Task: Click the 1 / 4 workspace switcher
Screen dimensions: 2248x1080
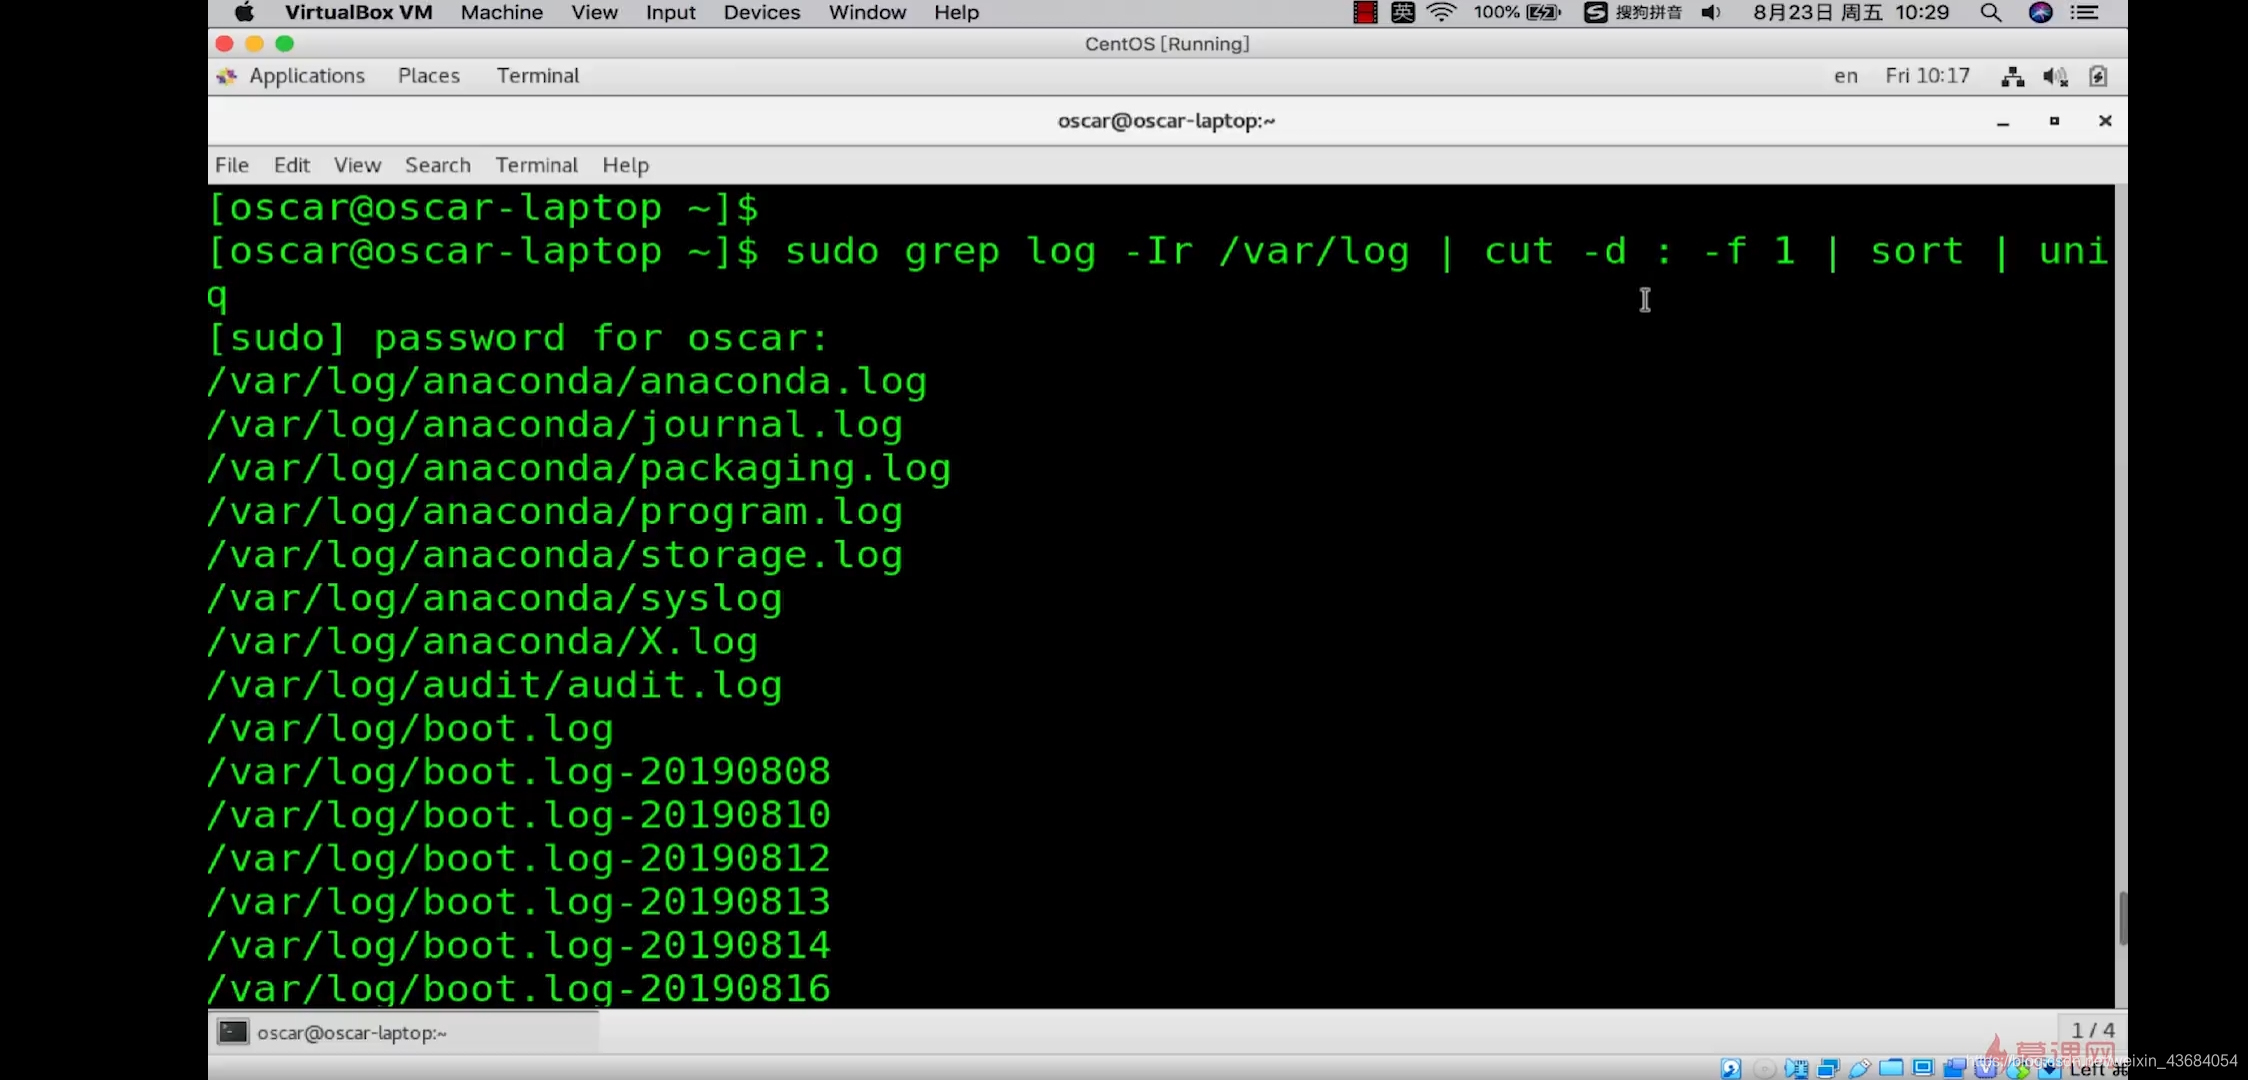Action: (2092, 1030)
